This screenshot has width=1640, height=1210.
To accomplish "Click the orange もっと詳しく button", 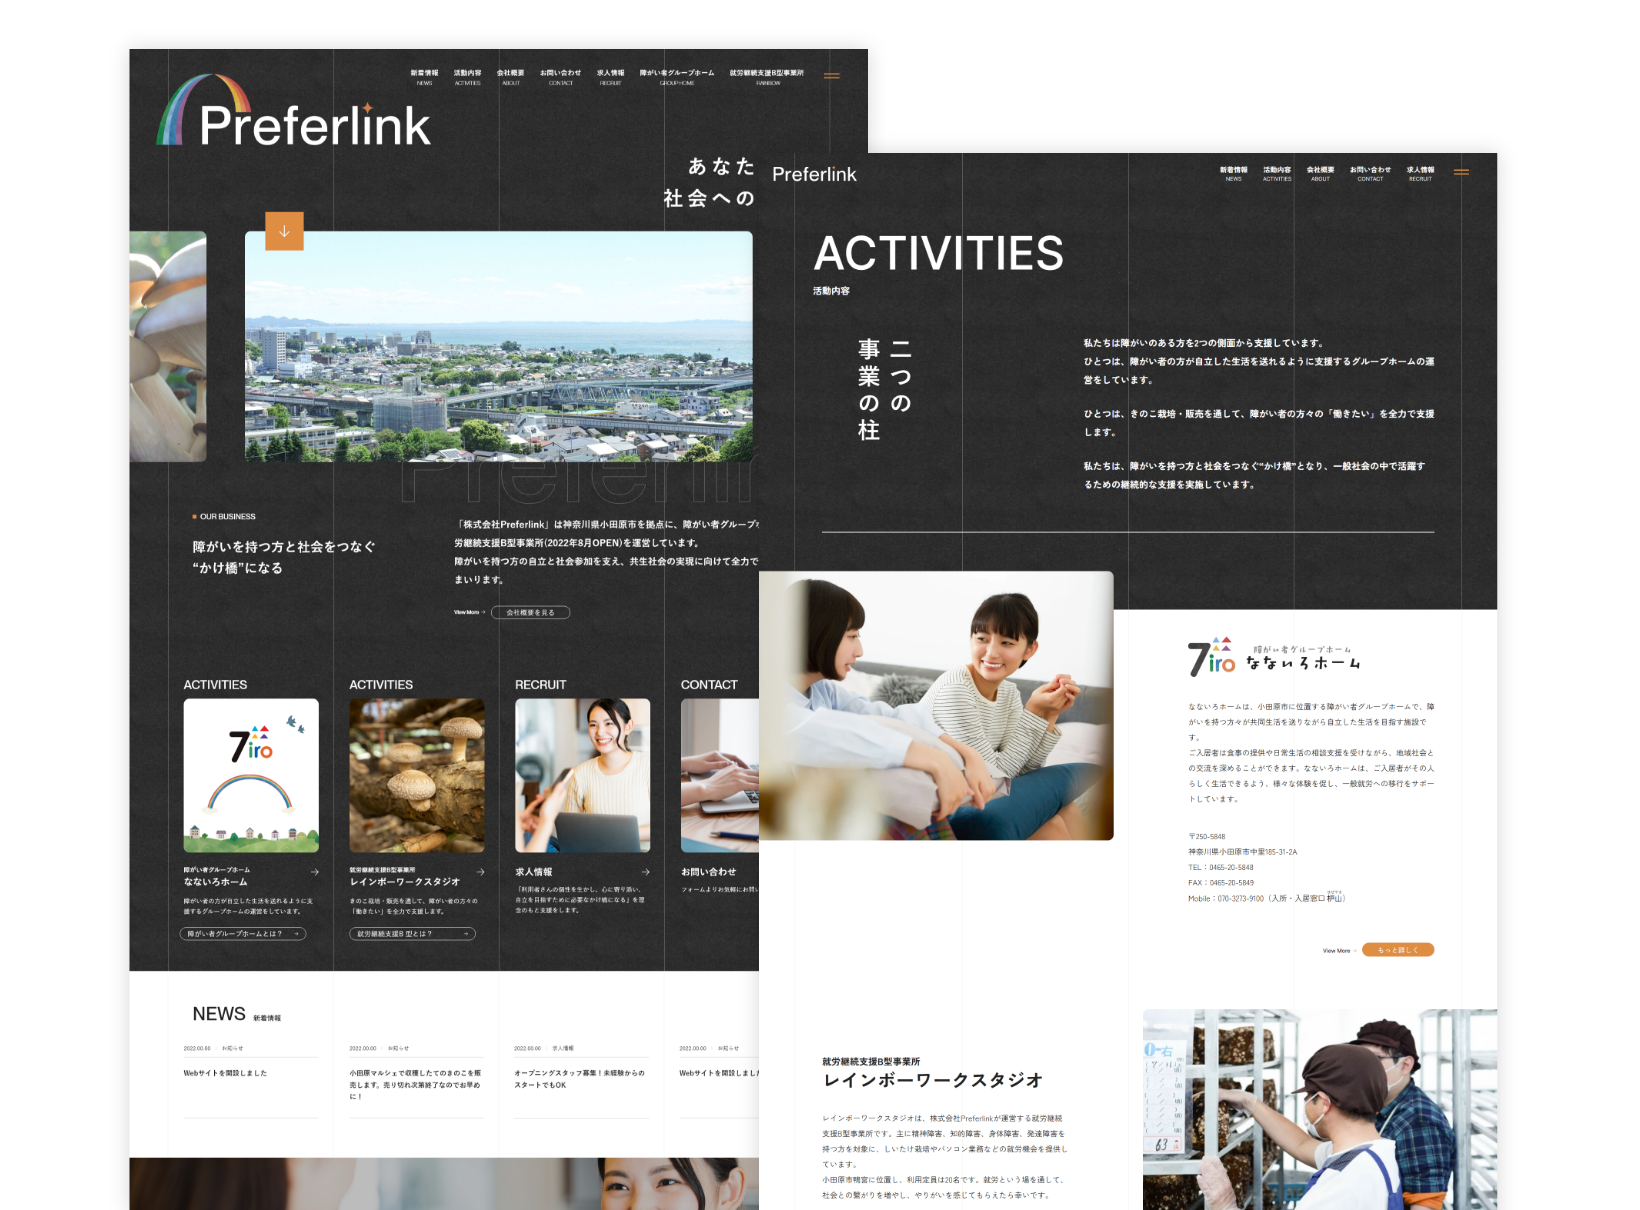I will (x=1398, y=950).
